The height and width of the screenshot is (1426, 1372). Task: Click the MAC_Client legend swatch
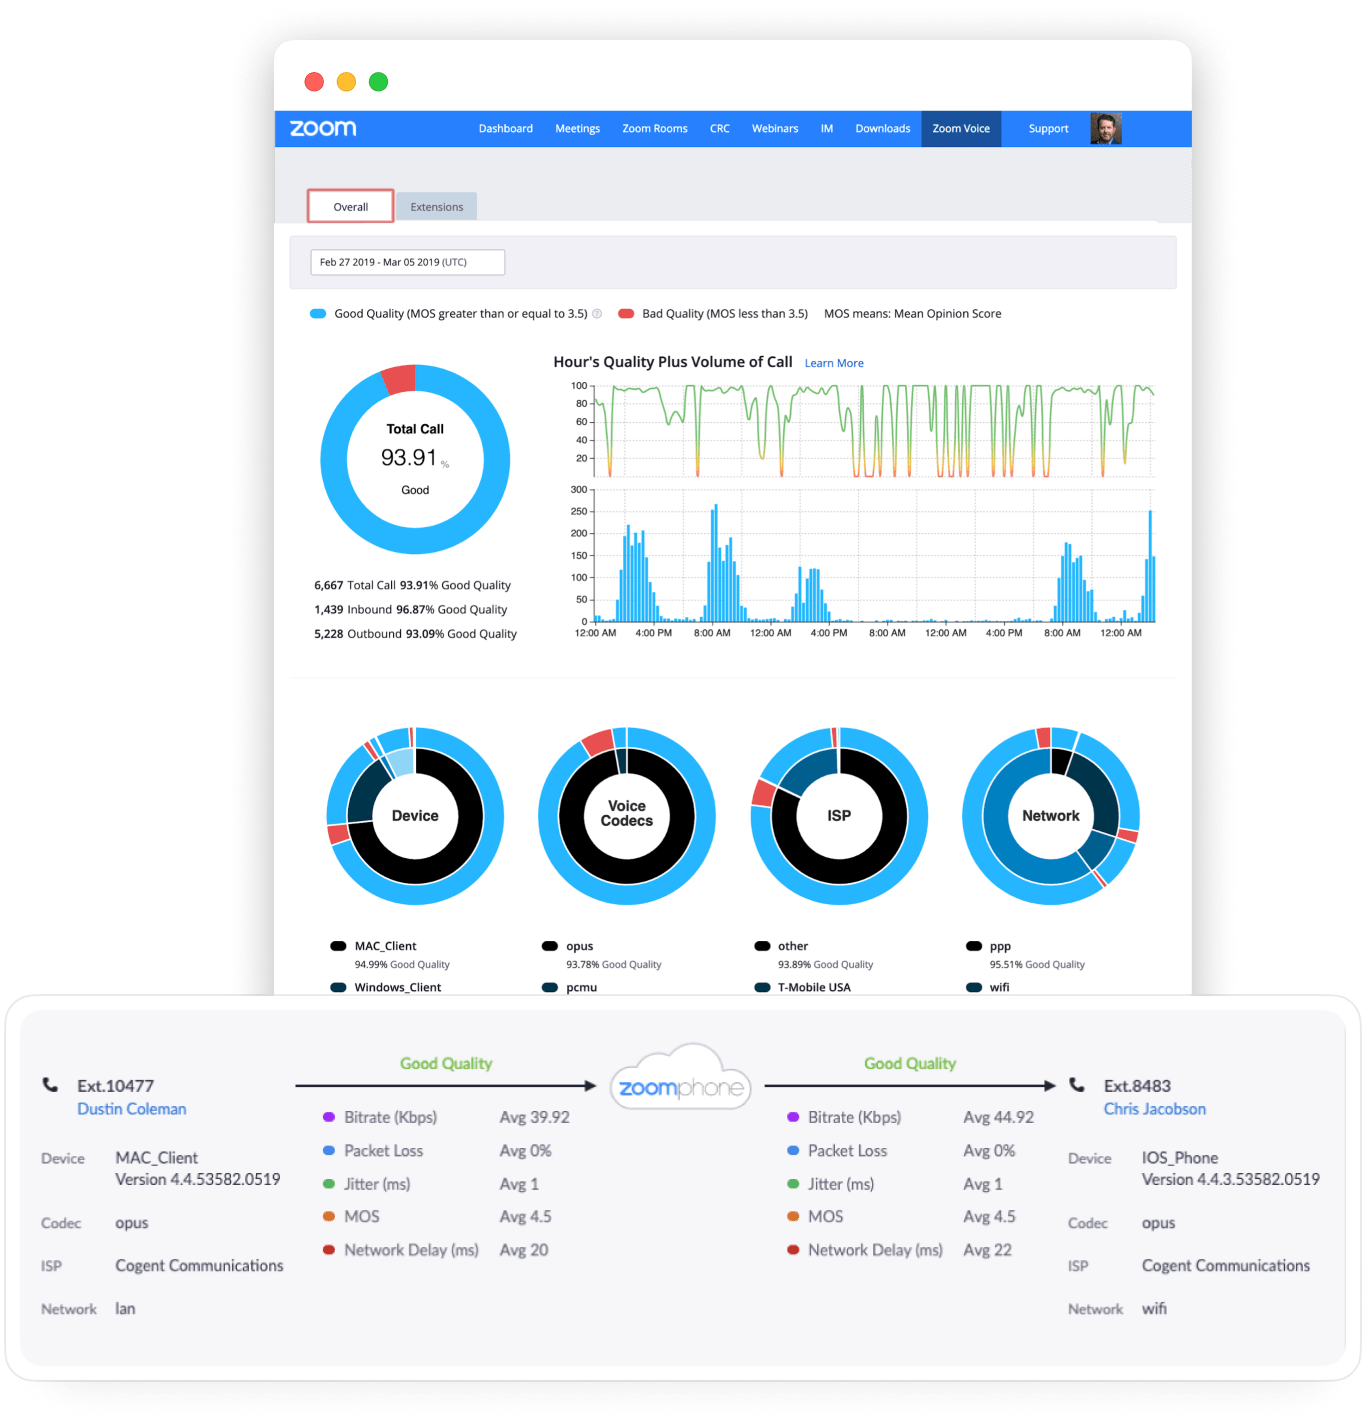click(338, 946)
